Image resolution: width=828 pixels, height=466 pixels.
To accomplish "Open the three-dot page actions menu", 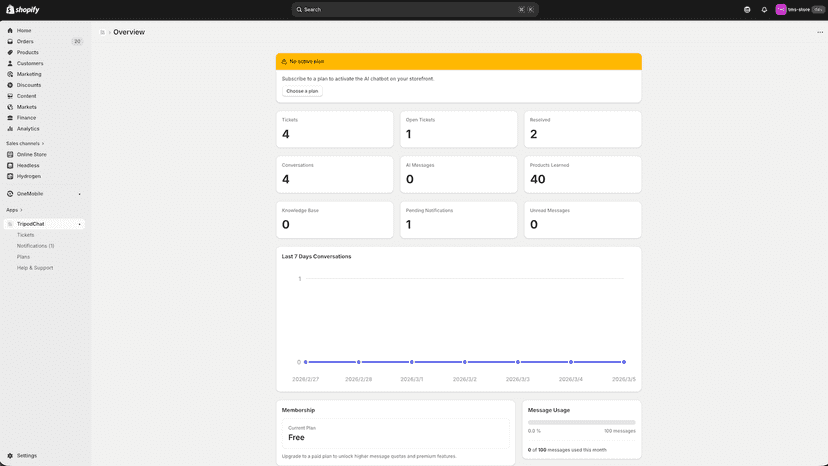I will tap(820, 32).
